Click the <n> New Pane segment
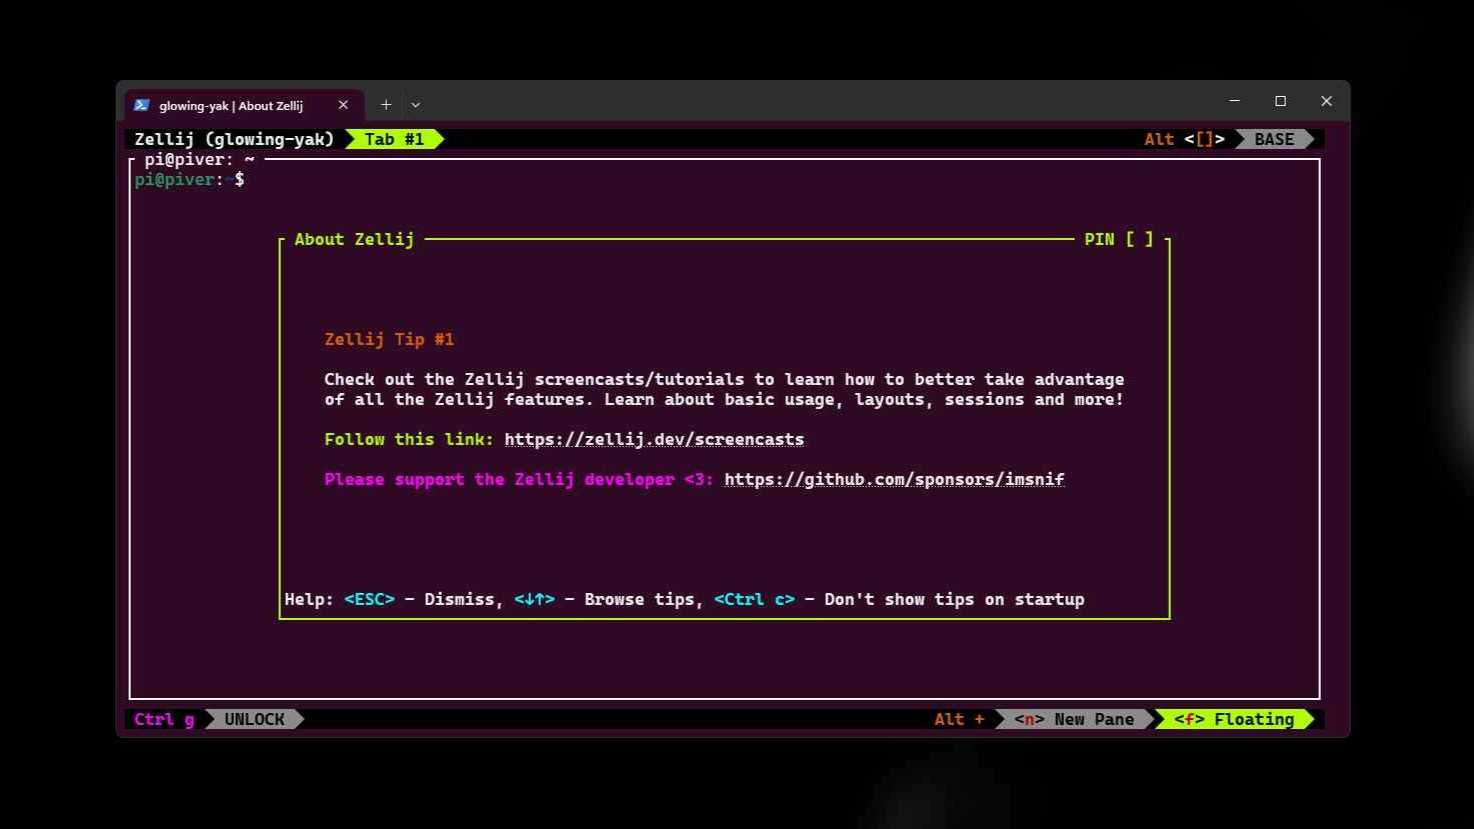 (1074, 719)
